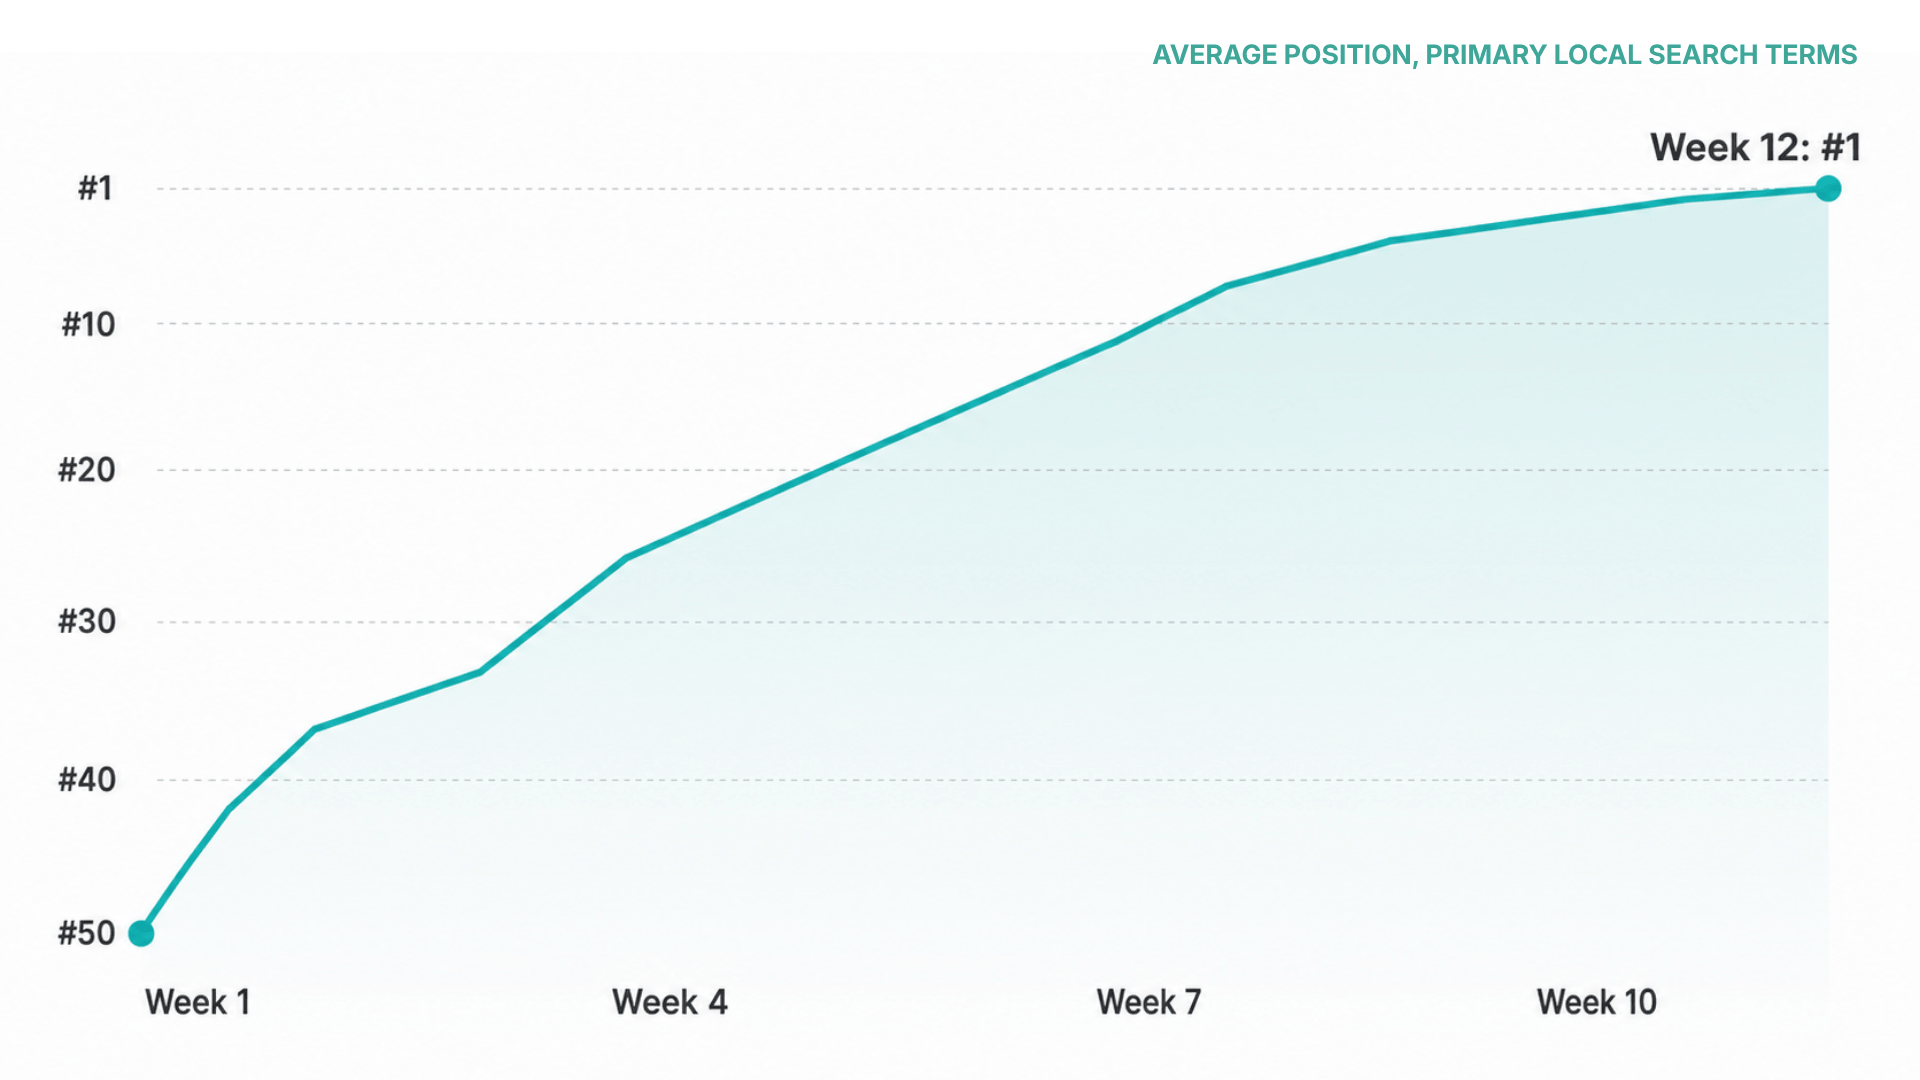
Task: Click the shaded area beneath the Week 10 line
Action: pos(1596,600)
